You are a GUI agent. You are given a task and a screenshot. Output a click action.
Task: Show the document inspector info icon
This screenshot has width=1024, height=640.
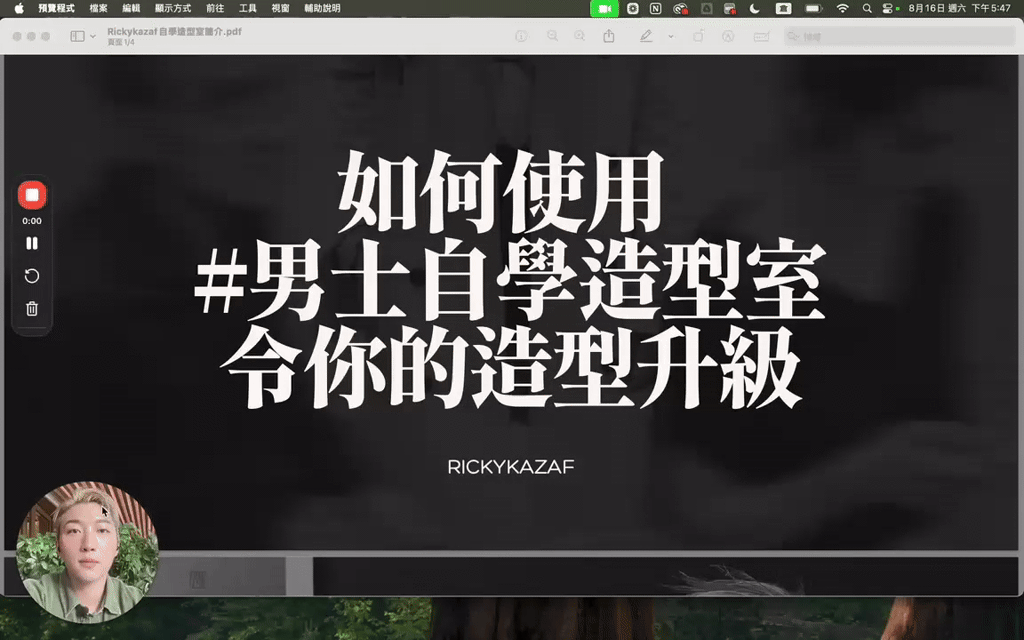(x=521, y=37)
